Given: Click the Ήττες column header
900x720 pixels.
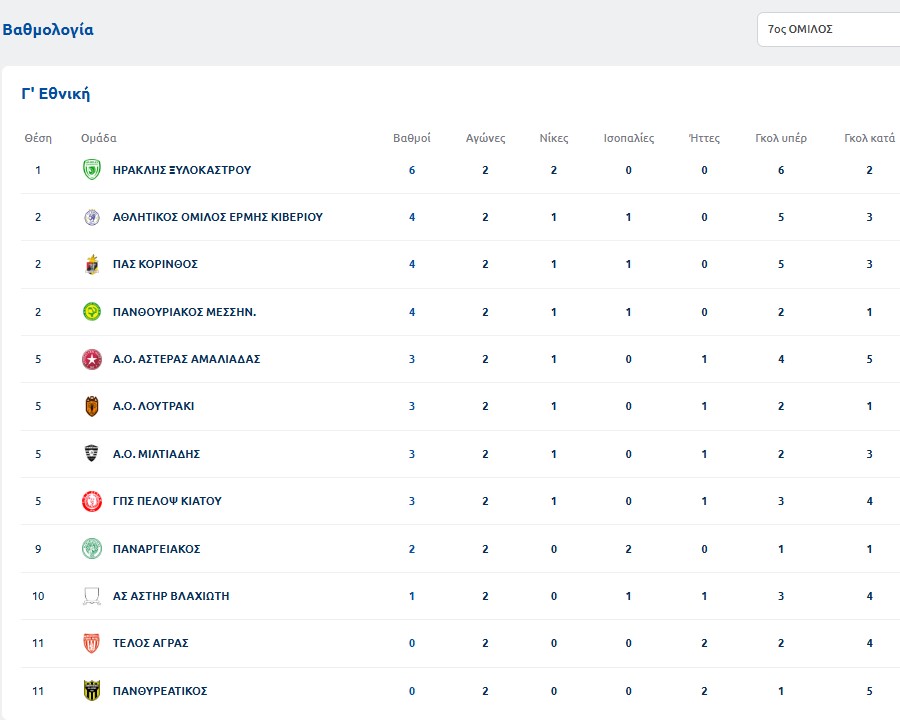Looking at the screenshot, I should coord(704,138).
